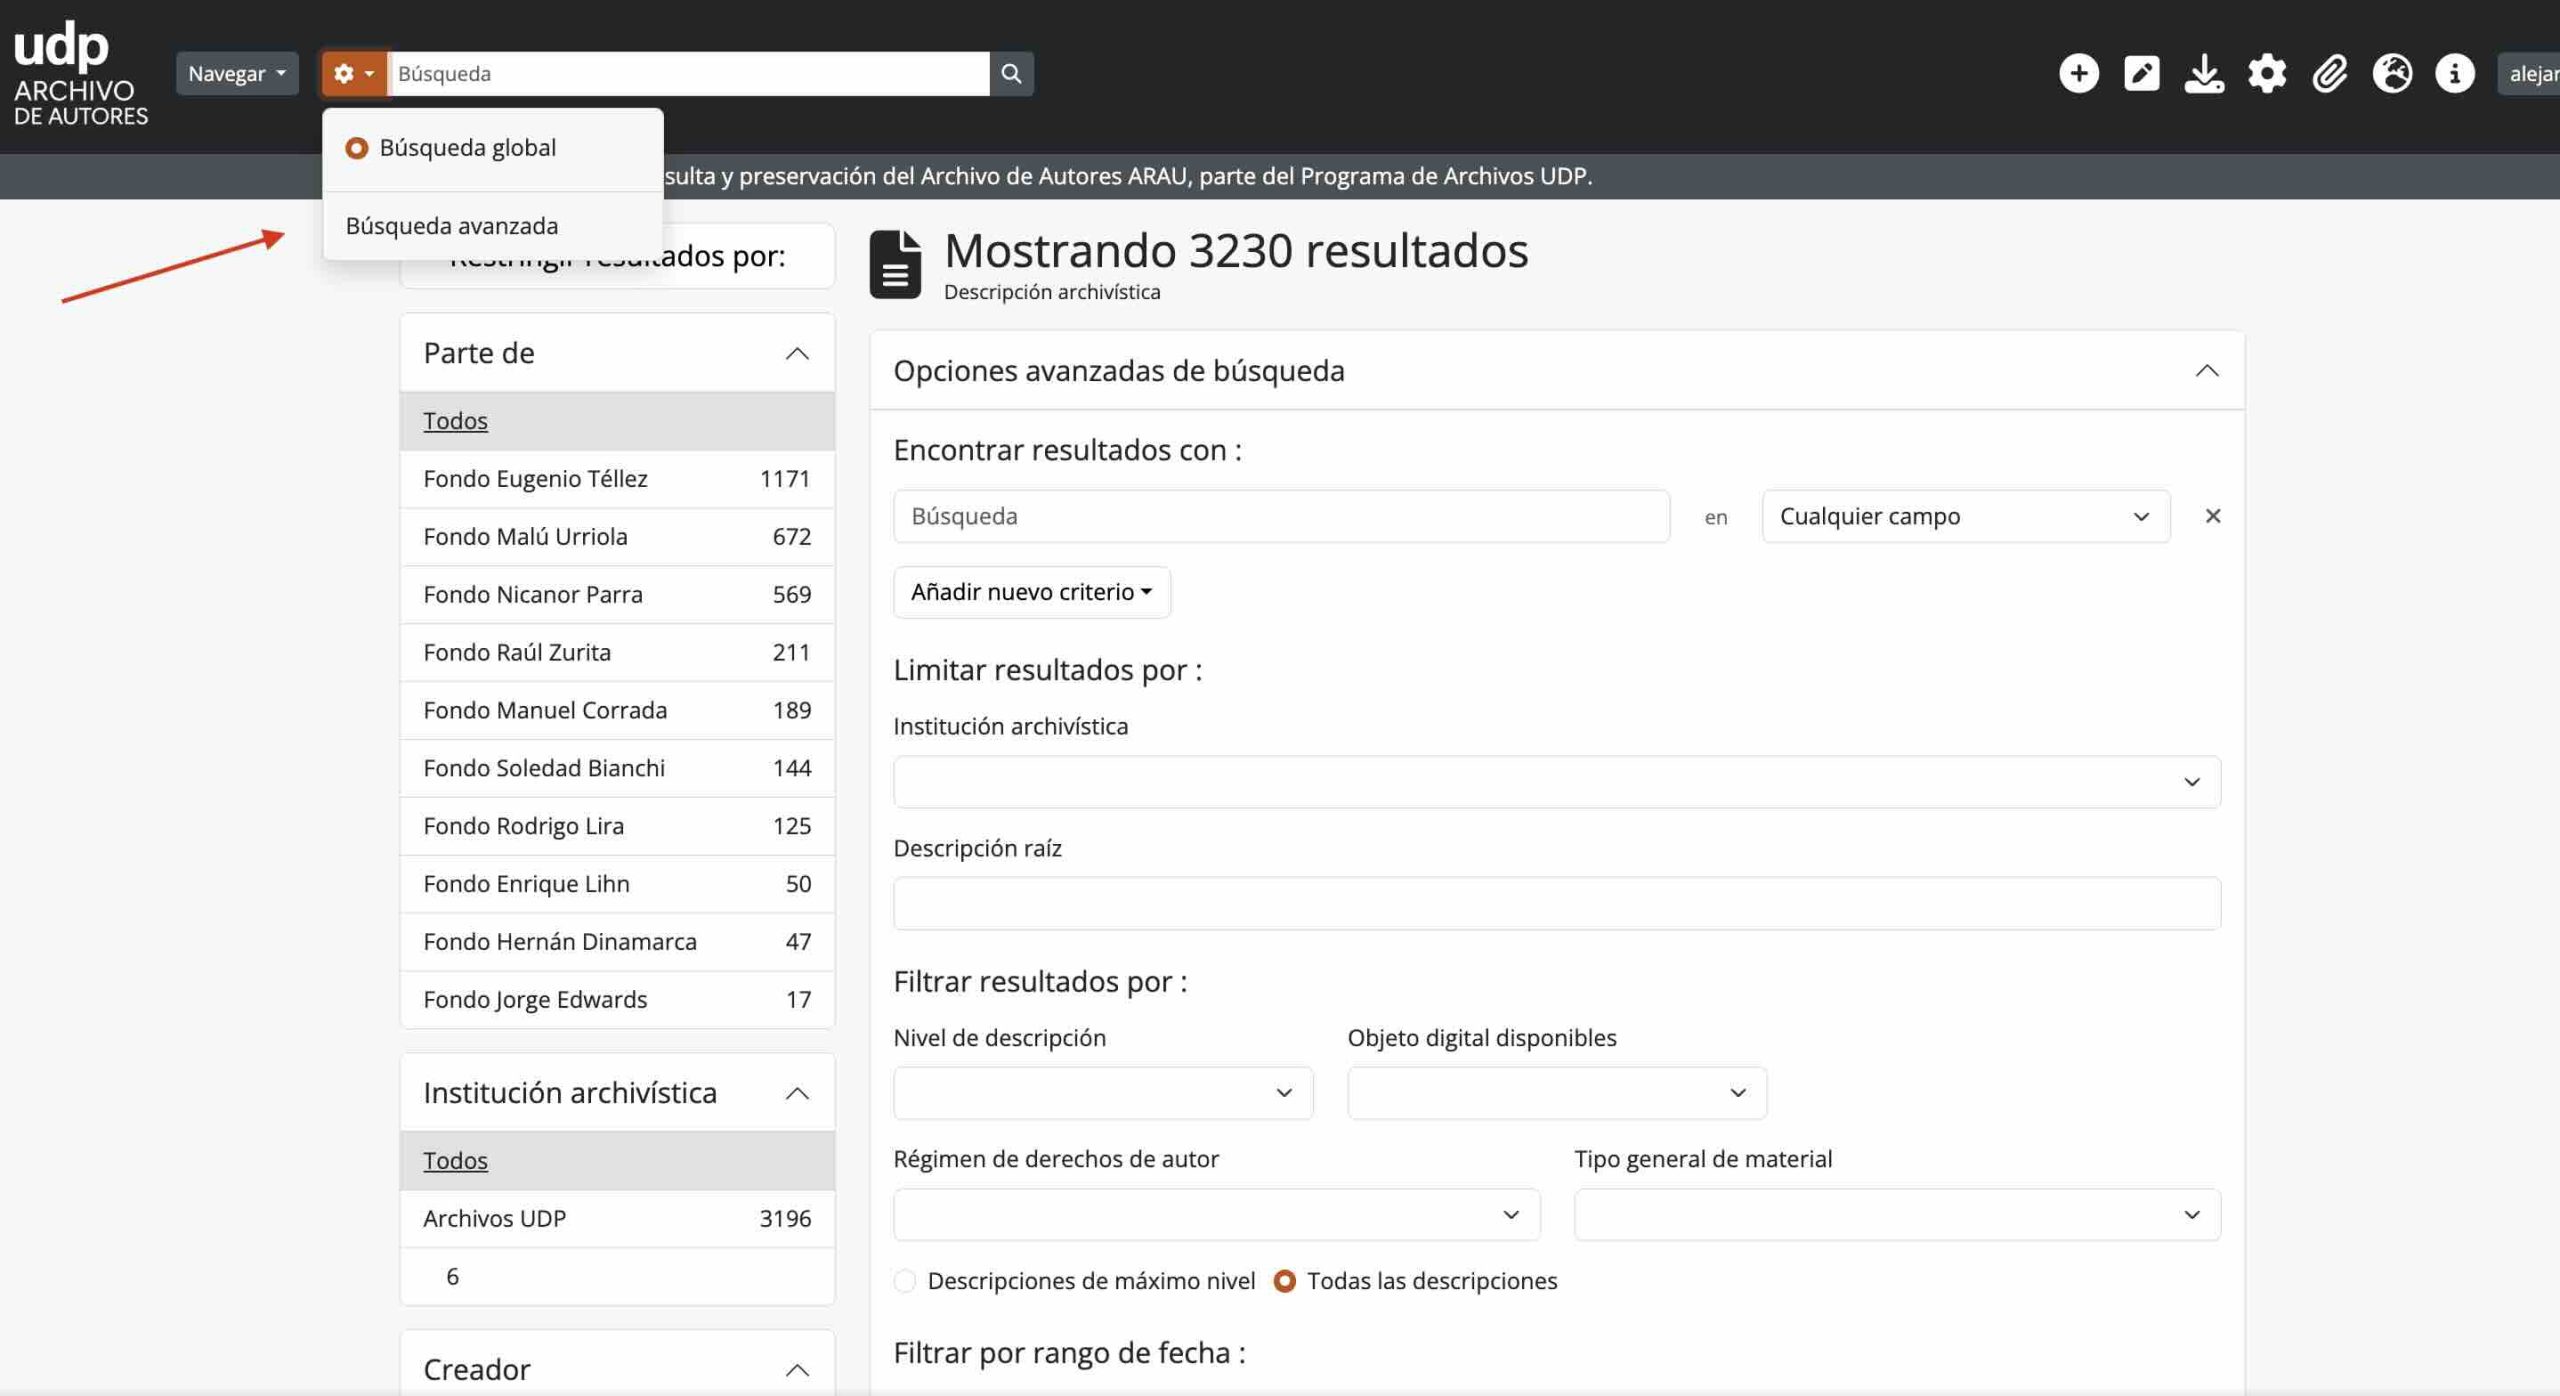Open the Añadir nuevo criterio button
This screenshot has width=2560, height=1396.
[1031, 591]
